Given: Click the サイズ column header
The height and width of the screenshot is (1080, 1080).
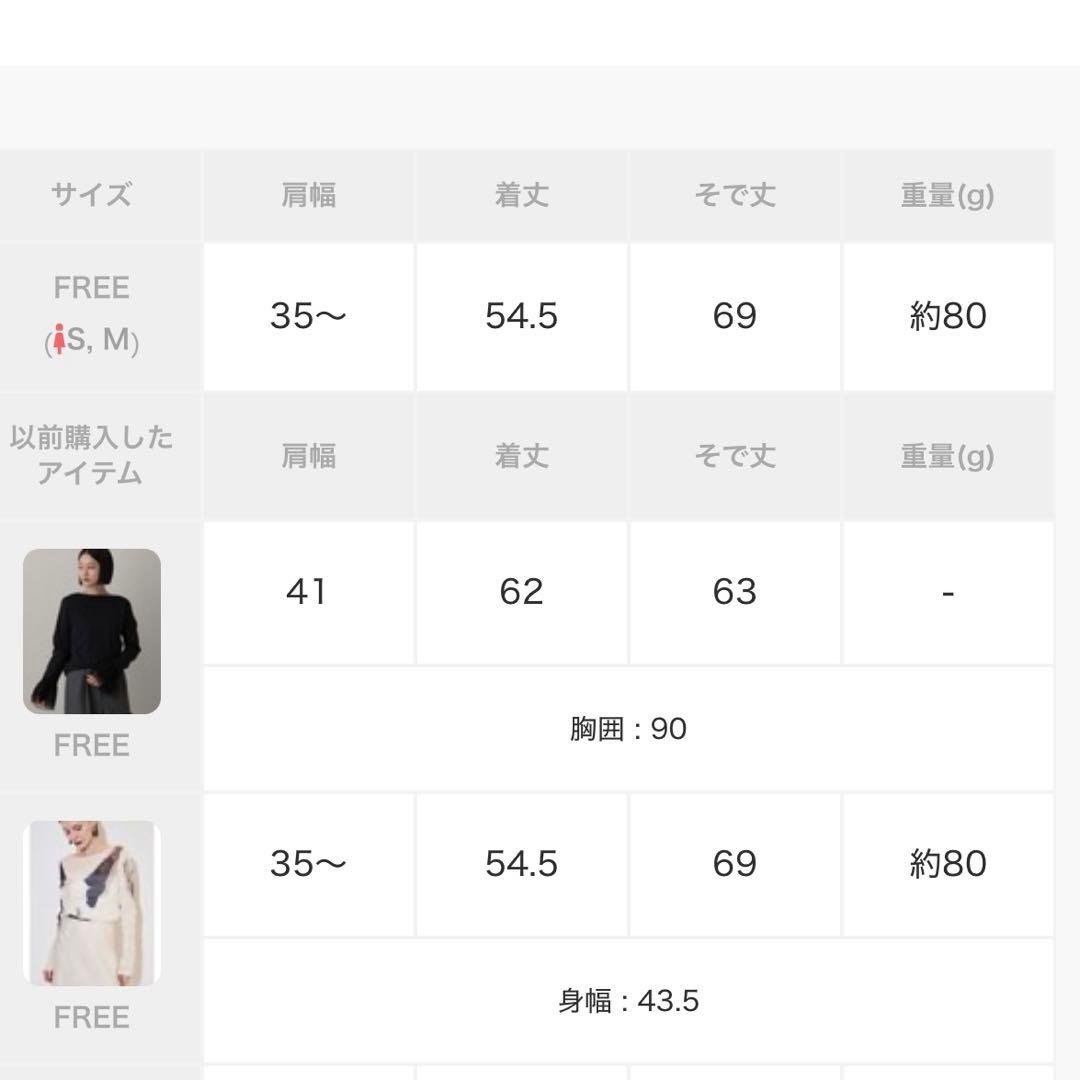Looking at the screenshot, I should [92, 195].
